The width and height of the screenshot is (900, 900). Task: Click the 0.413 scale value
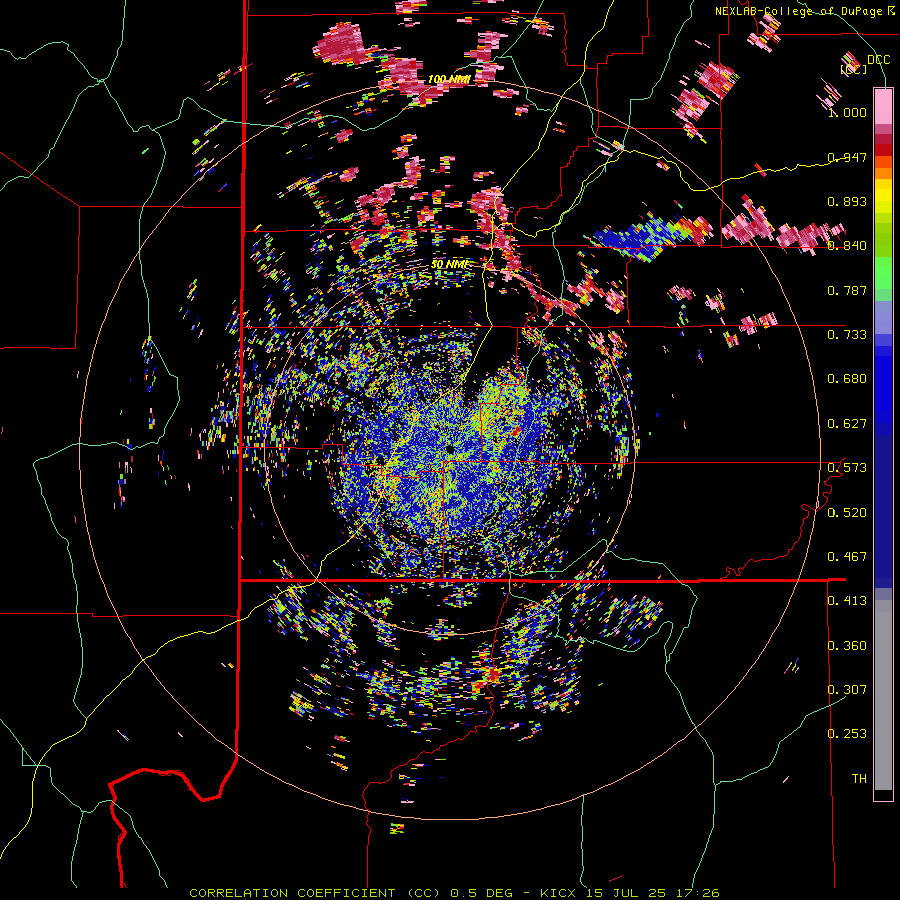coord(847,601)
